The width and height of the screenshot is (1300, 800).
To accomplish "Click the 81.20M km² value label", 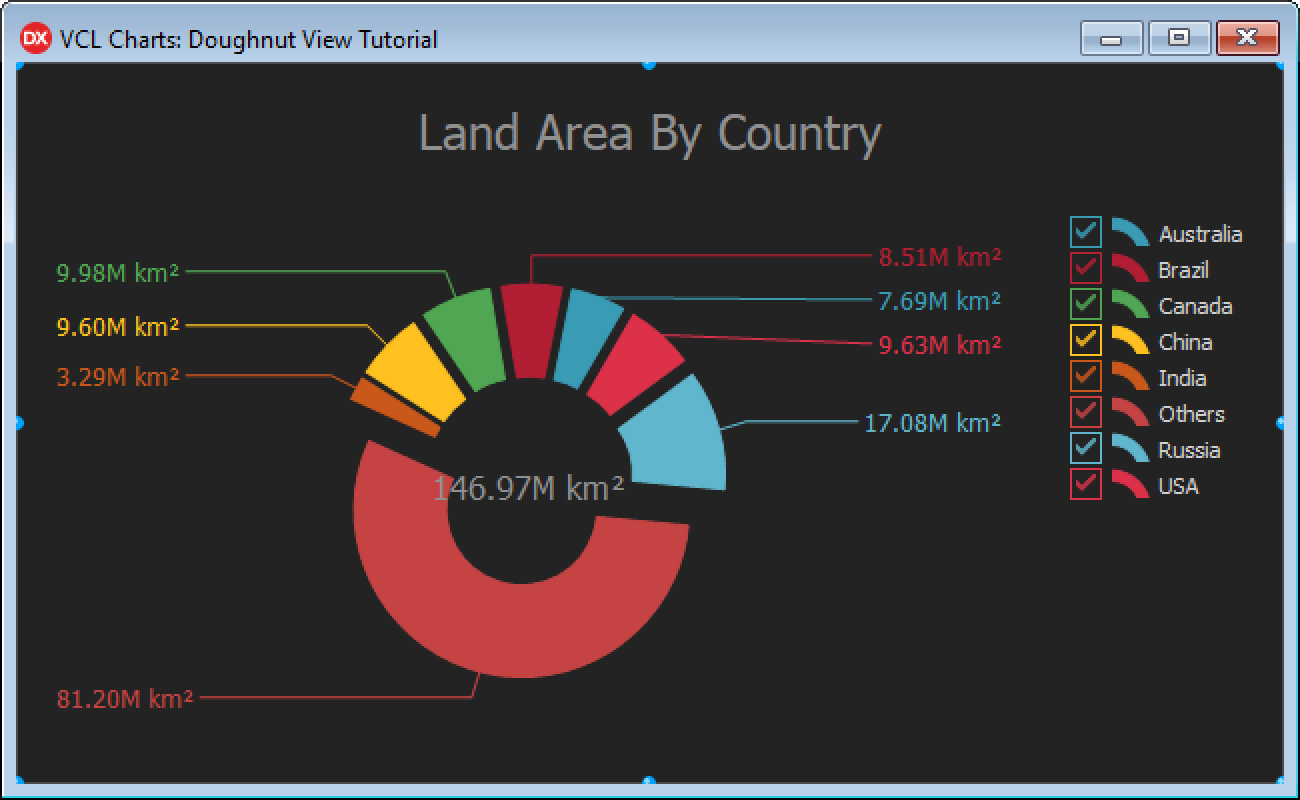I will 125,699.
